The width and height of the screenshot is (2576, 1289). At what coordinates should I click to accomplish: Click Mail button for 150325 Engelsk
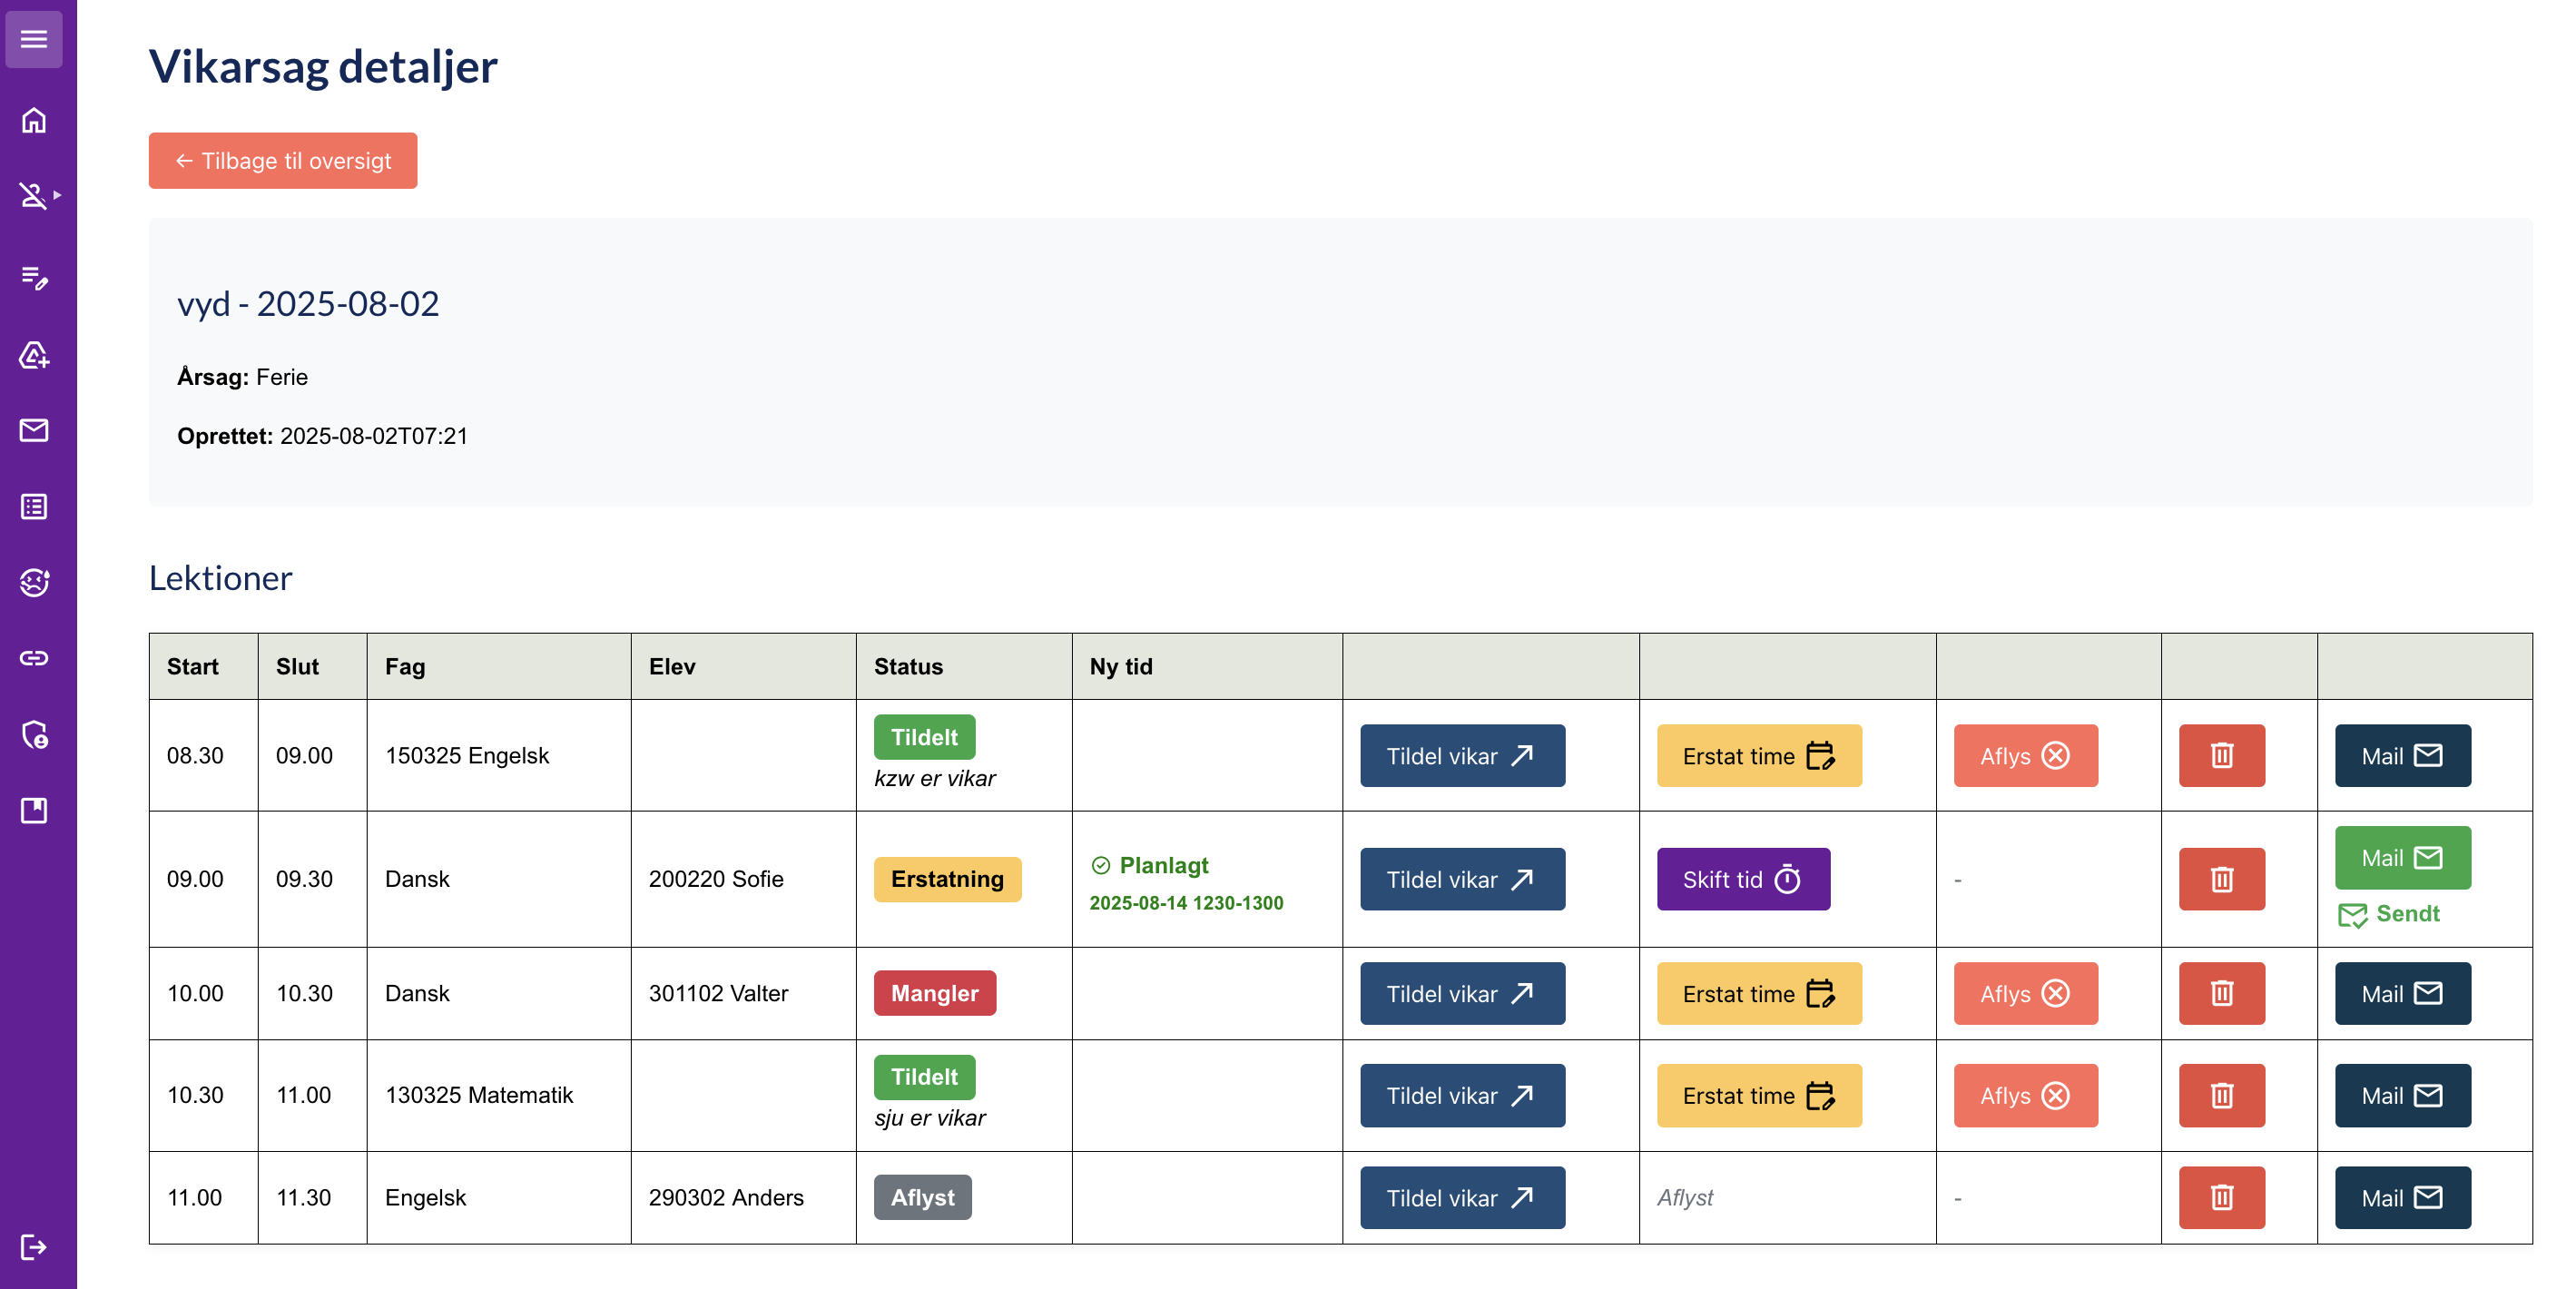click(2401, 756)
